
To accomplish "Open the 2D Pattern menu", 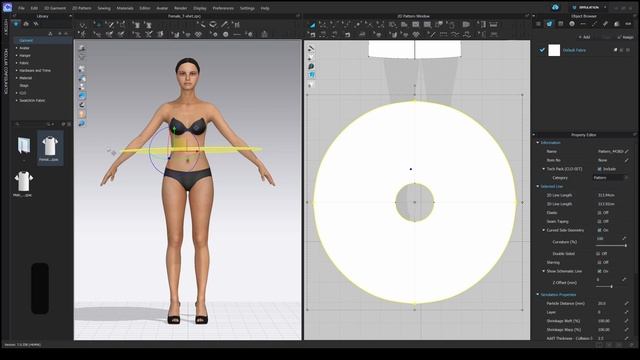I will point(82,8).
